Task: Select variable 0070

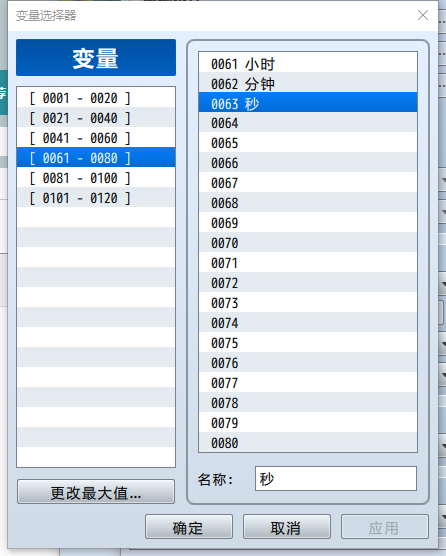Action: pos(308,242)
